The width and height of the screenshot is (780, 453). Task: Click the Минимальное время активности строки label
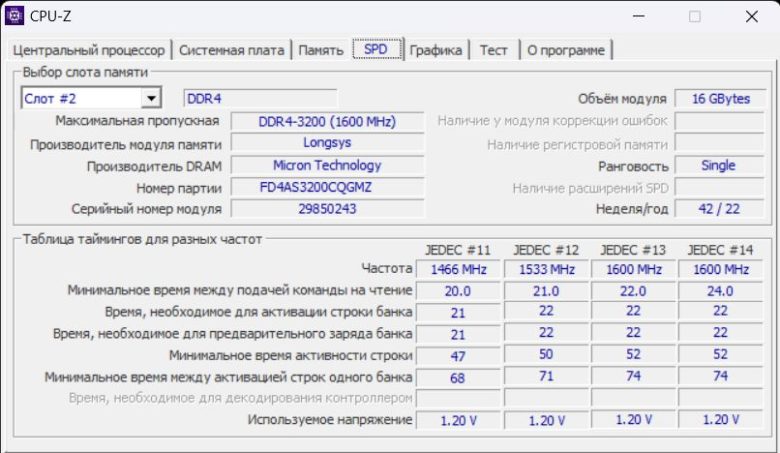pos(291,356)
